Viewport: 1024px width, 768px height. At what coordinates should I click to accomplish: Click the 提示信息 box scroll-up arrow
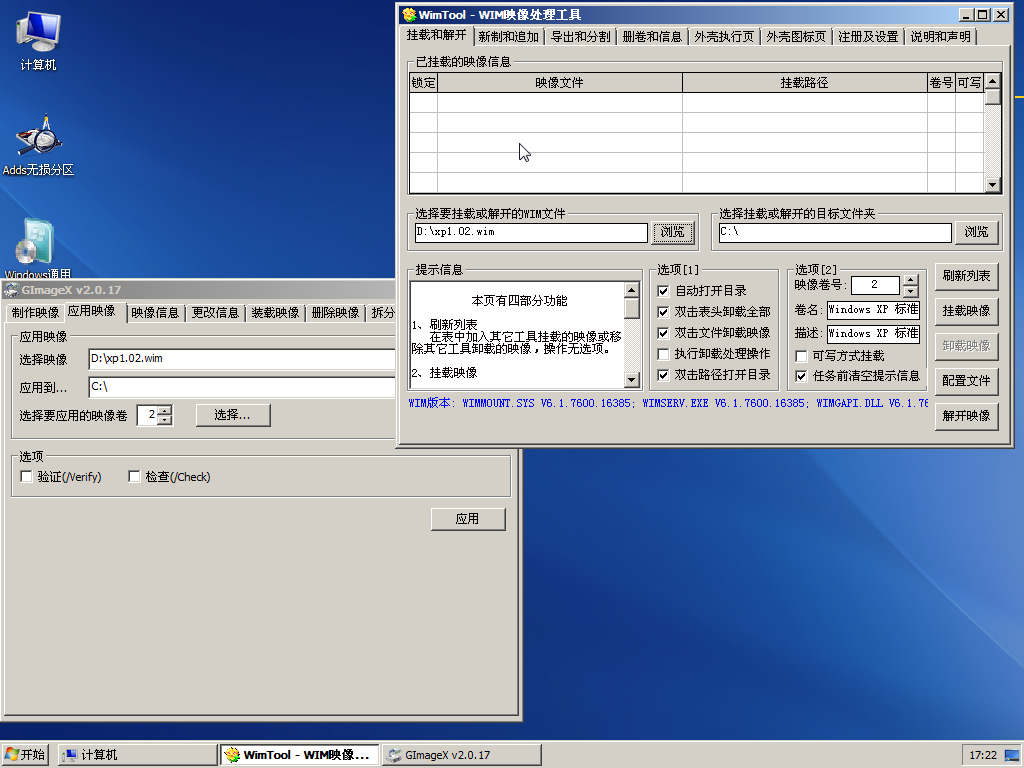(632, 290)
